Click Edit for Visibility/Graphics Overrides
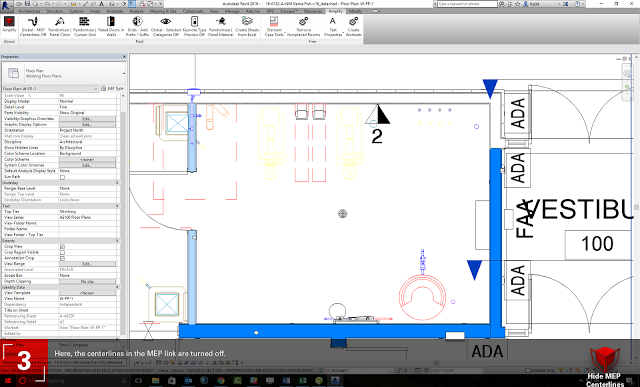The image size is (640, 387). coord(87,118)
